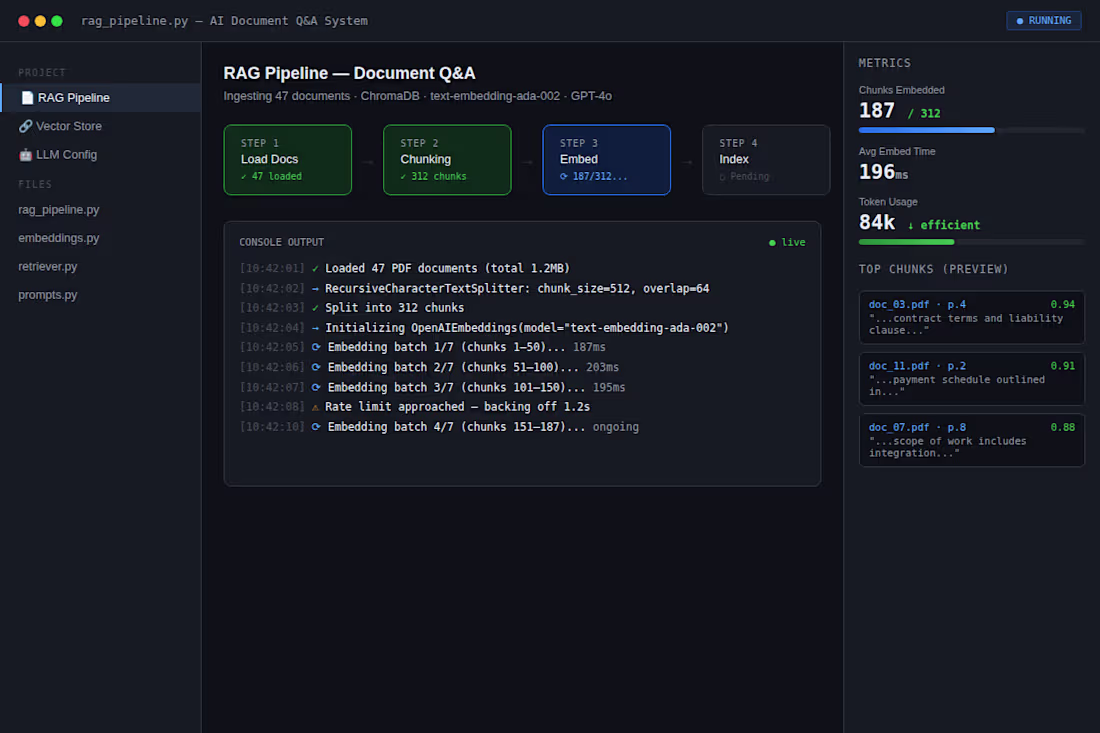1100x733 pixels.
Task: Click the checkmark icon next to 312 chunks
Action: 403,177
